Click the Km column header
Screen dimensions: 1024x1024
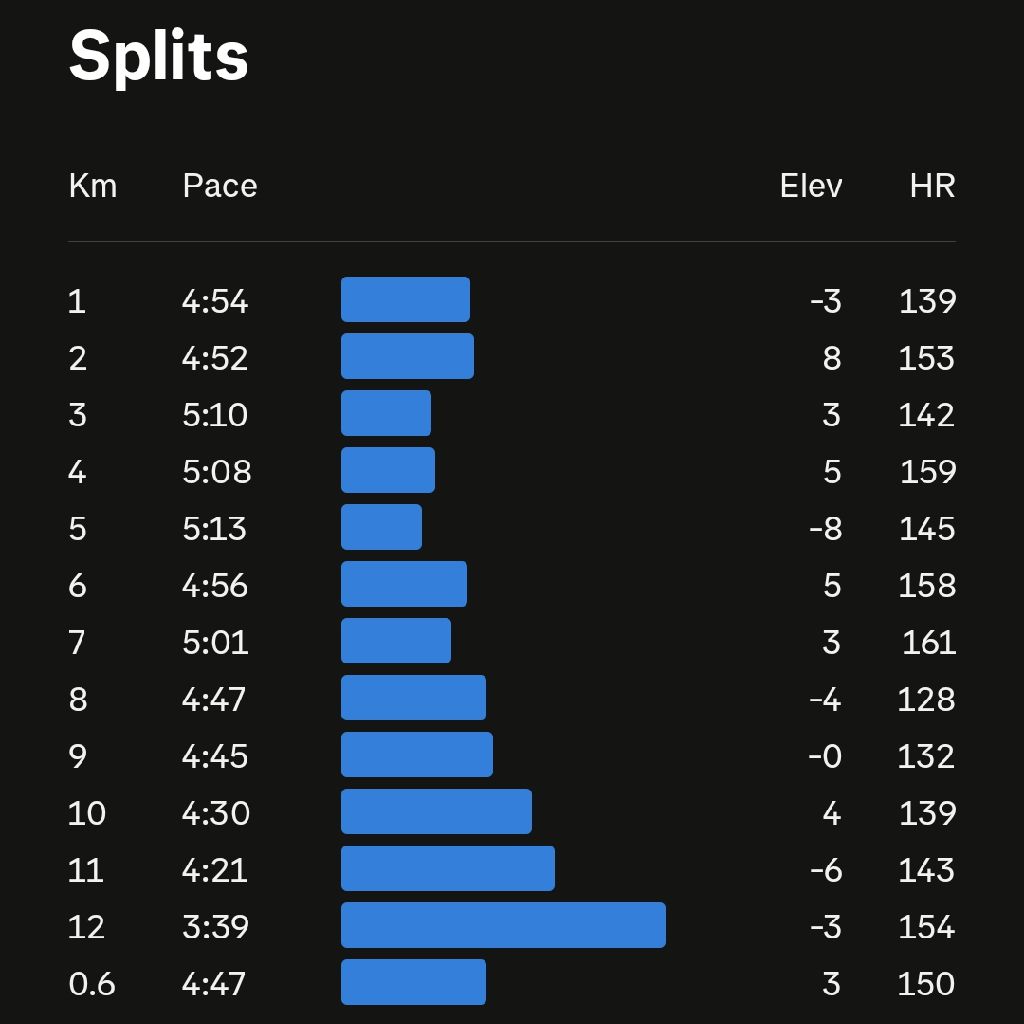coord(92,186)
